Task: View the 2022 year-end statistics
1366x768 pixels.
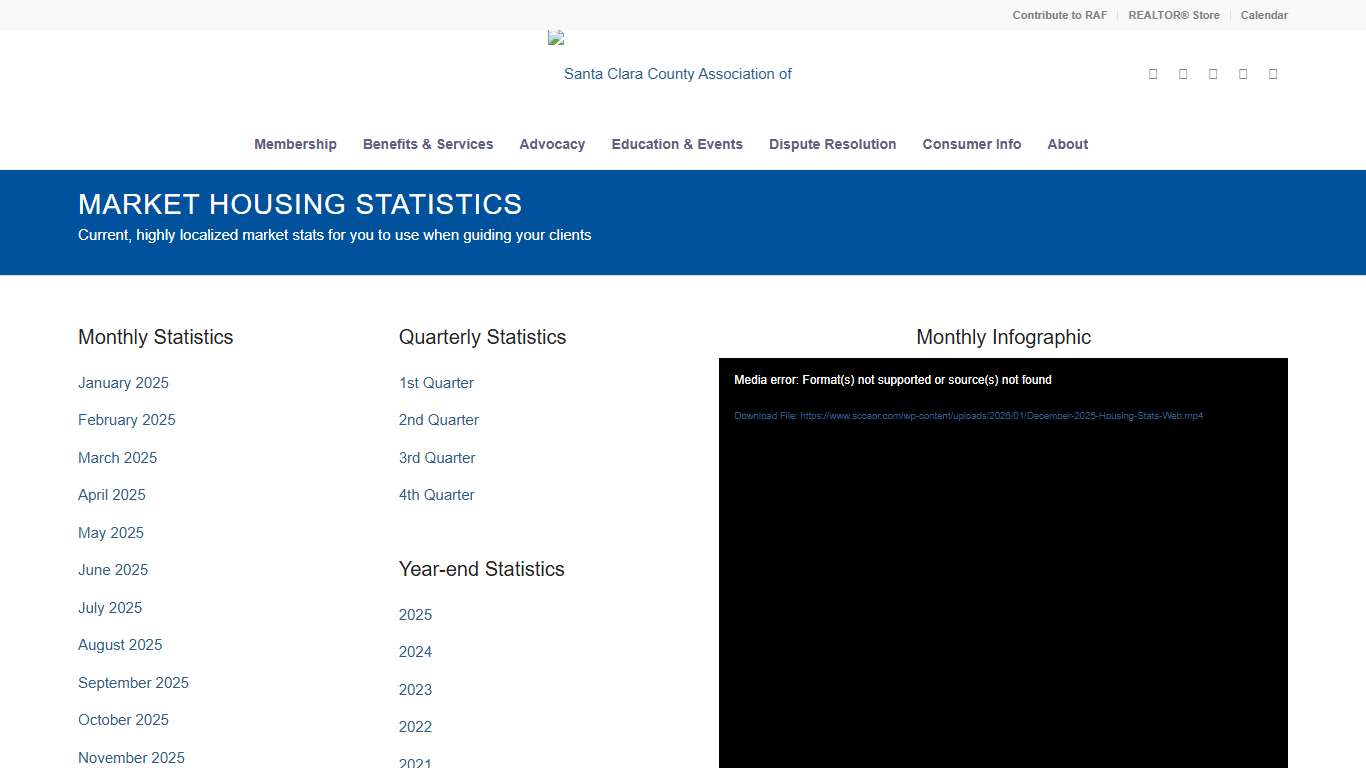Action: pos(415,727)
